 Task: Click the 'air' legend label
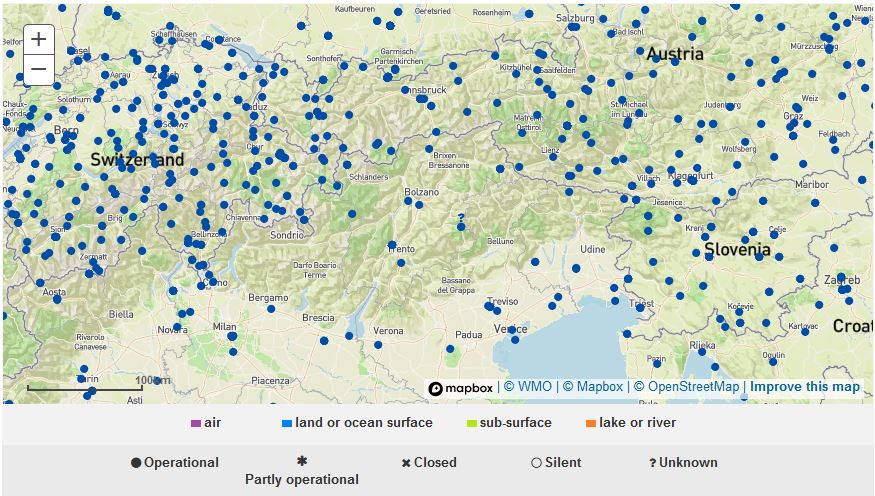212,423
